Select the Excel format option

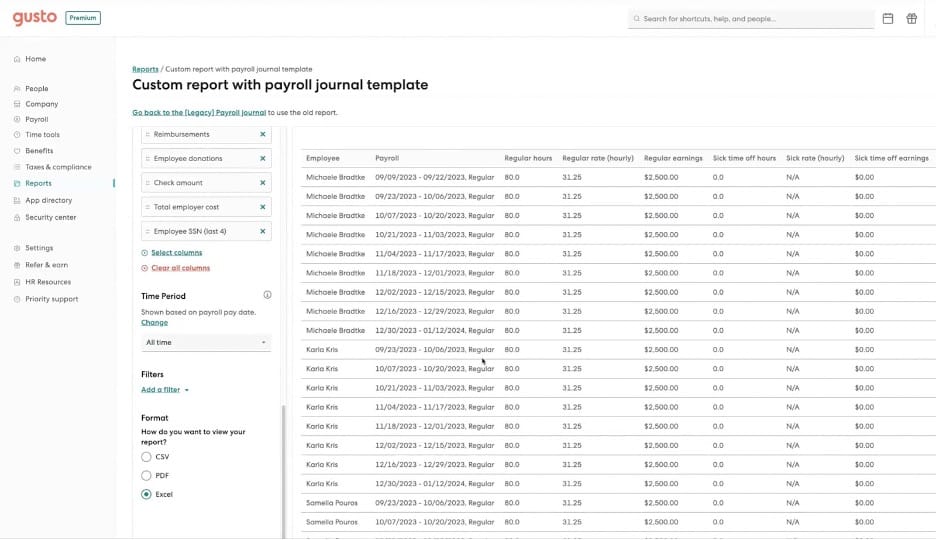[x=147, y=494]
